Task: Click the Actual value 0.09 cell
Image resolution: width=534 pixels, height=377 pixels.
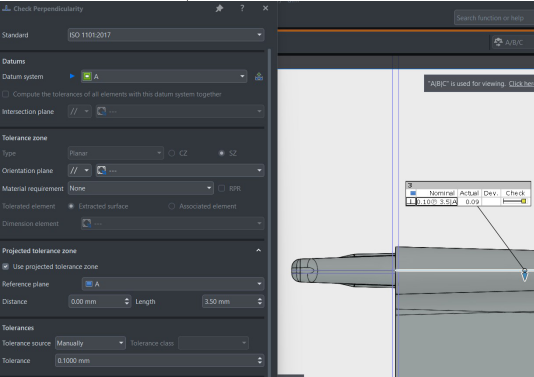Action: tap(469, 202)
